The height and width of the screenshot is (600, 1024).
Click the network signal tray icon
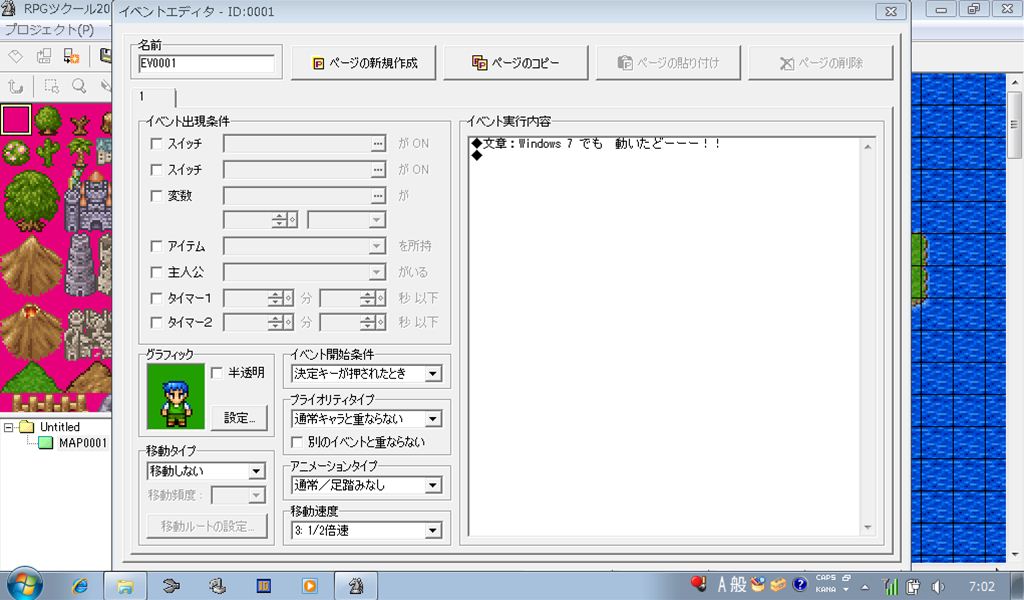pos(890,586)
